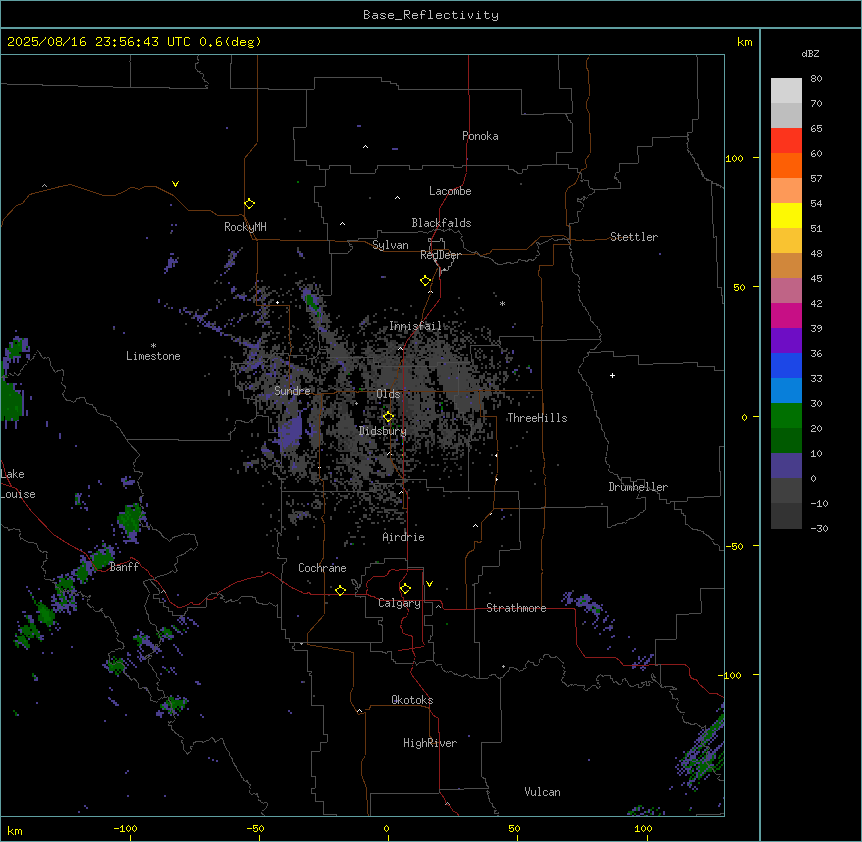Click the -100 tick on horizontal axis
862x842 pixels.
[x=126, y=829]
